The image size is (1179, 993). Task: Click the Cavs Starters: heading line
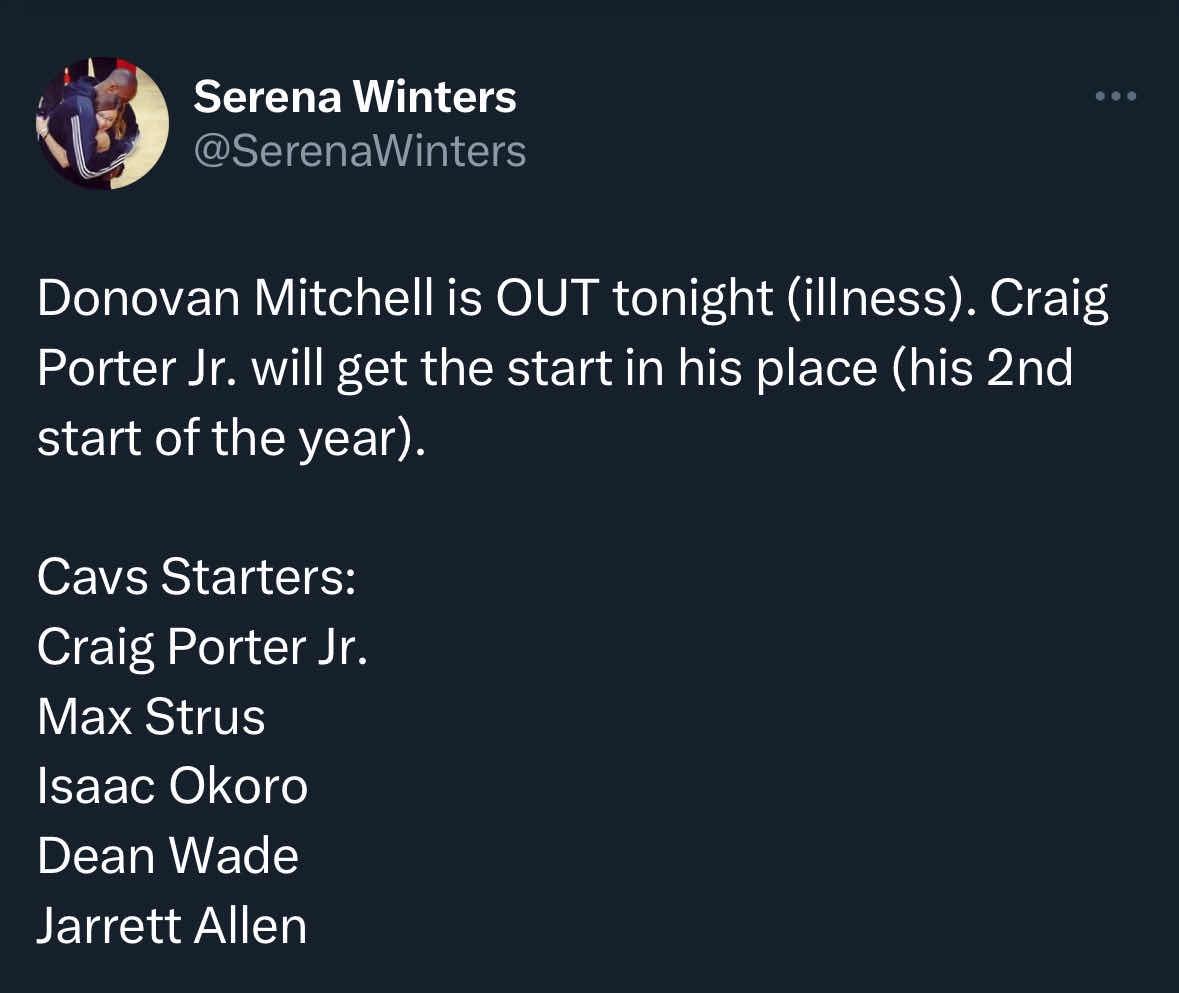(x=196, y=578)
